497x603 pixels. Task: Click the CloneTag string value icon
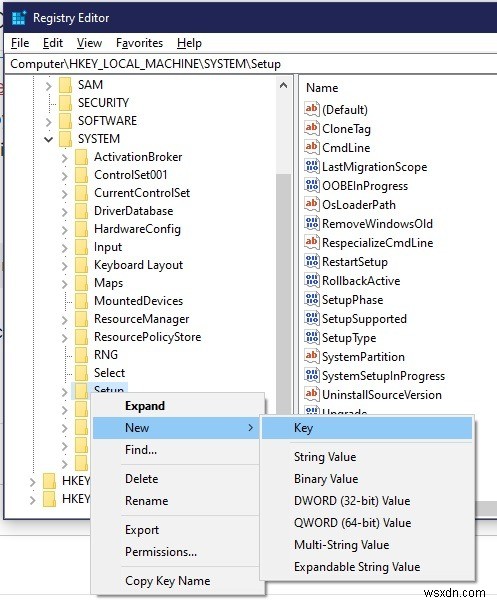click(312, 128)
